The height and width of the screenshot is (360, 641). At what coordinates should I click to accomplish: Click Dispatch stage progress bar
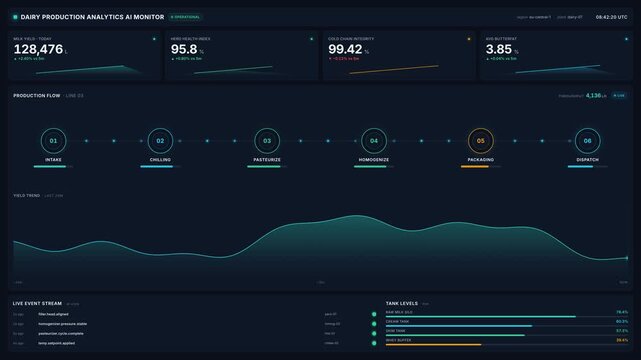point(587,166)
